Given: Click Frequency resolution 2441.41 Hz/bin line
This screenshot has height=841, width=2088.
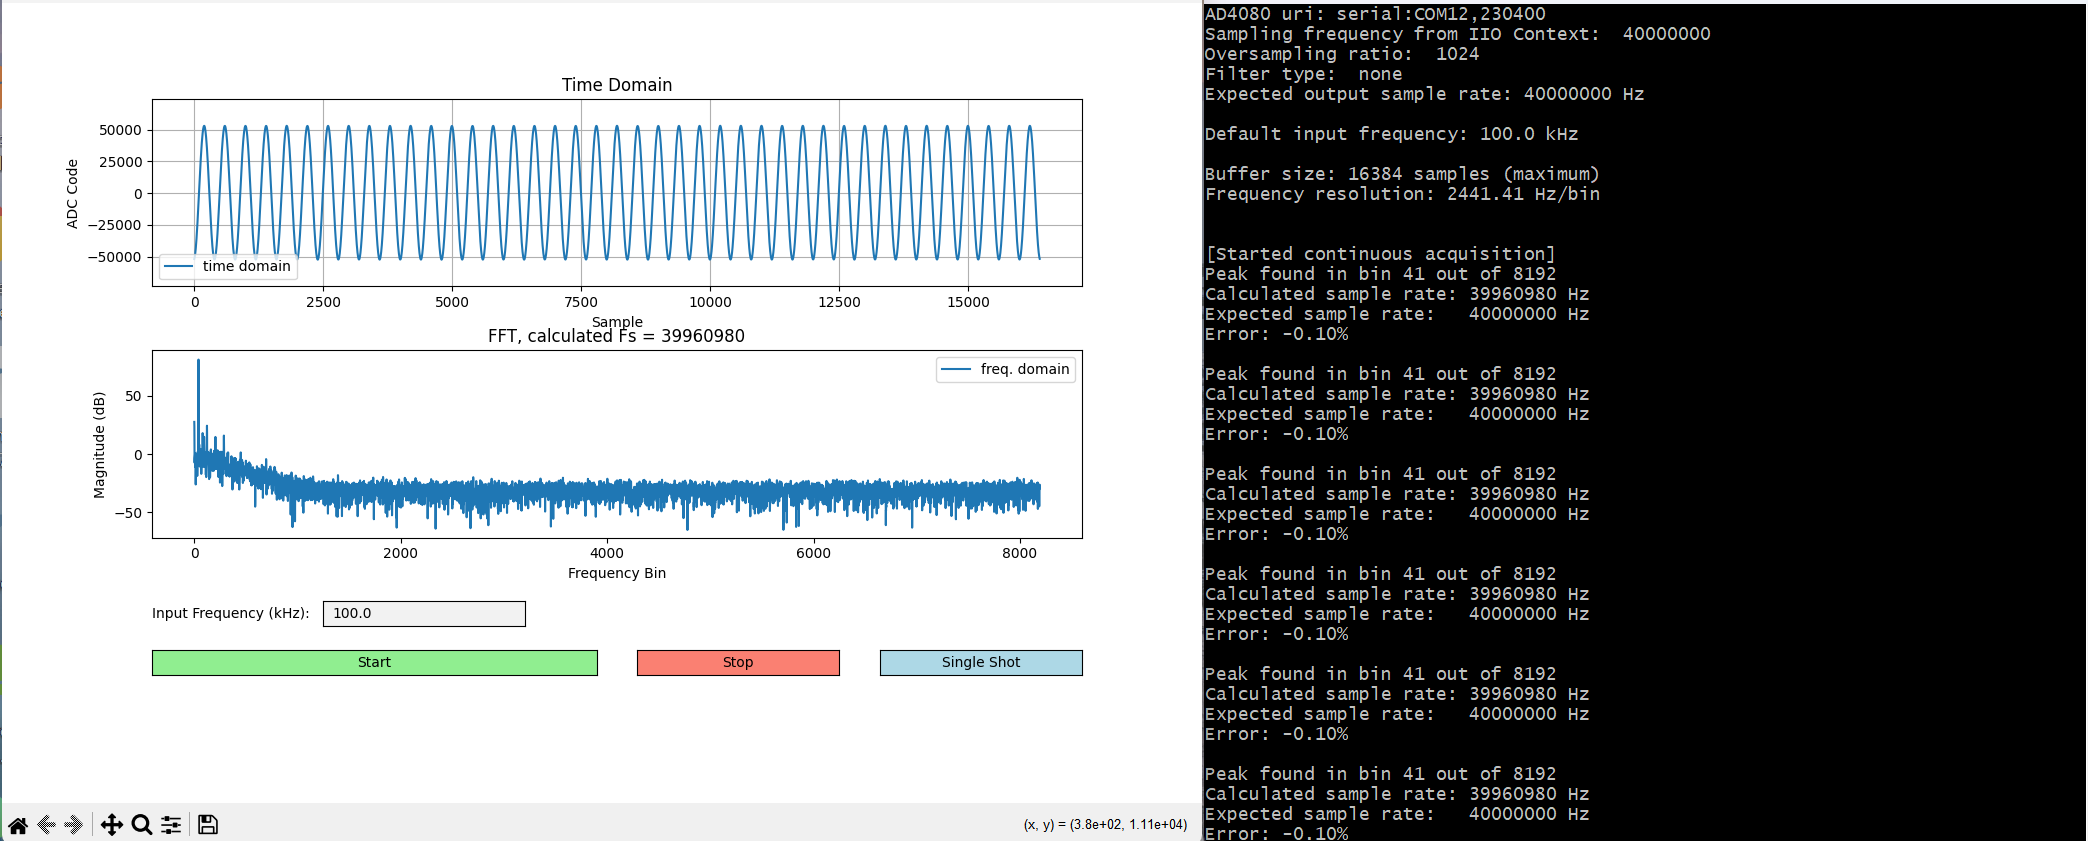Looking at the screenshot, I should click(x=1402, y=194).
